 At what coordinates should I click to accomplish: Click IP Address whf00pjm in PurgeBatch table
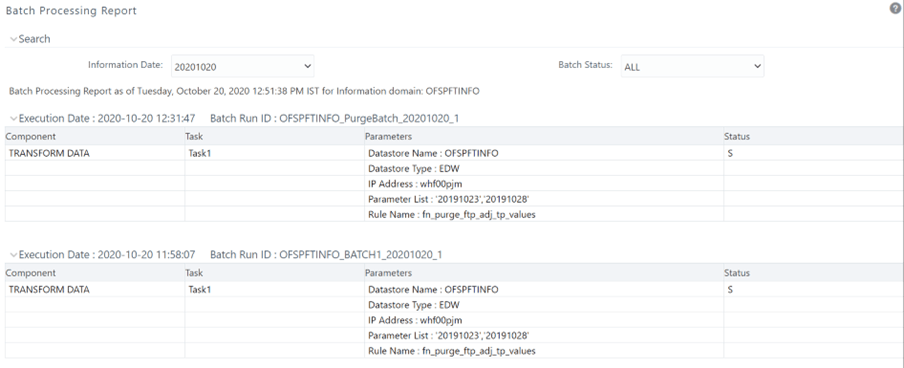coord(415,184)
